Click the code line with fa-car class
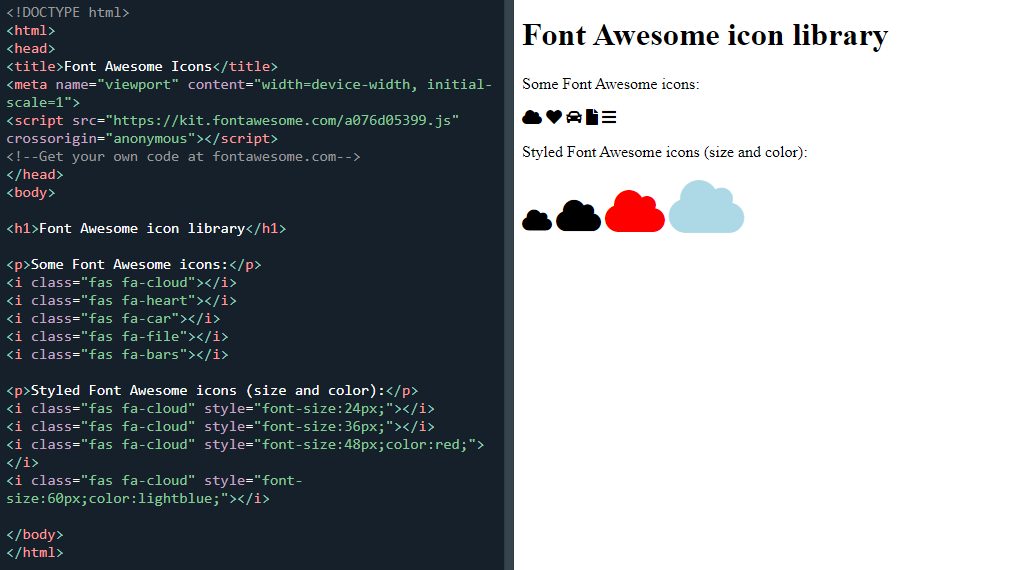 click(x=113, y=319)
